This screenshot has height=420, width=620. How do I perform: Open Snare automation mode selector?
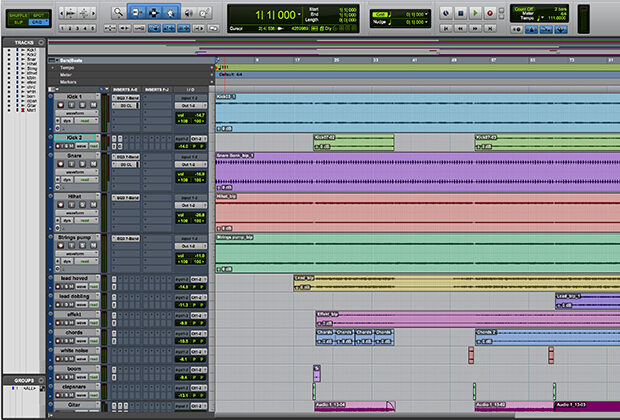click(x=85, y=180)
